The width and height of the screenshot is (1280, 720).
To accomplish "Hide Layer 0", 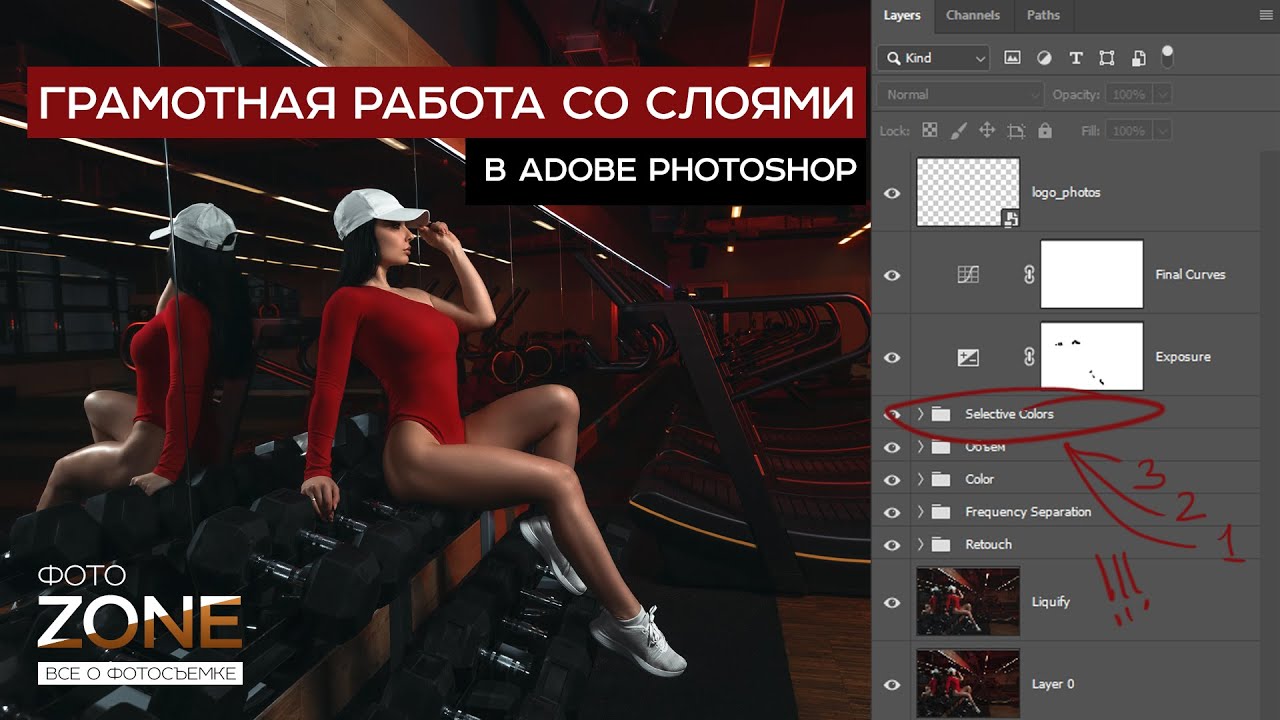I will click(892, 685).
